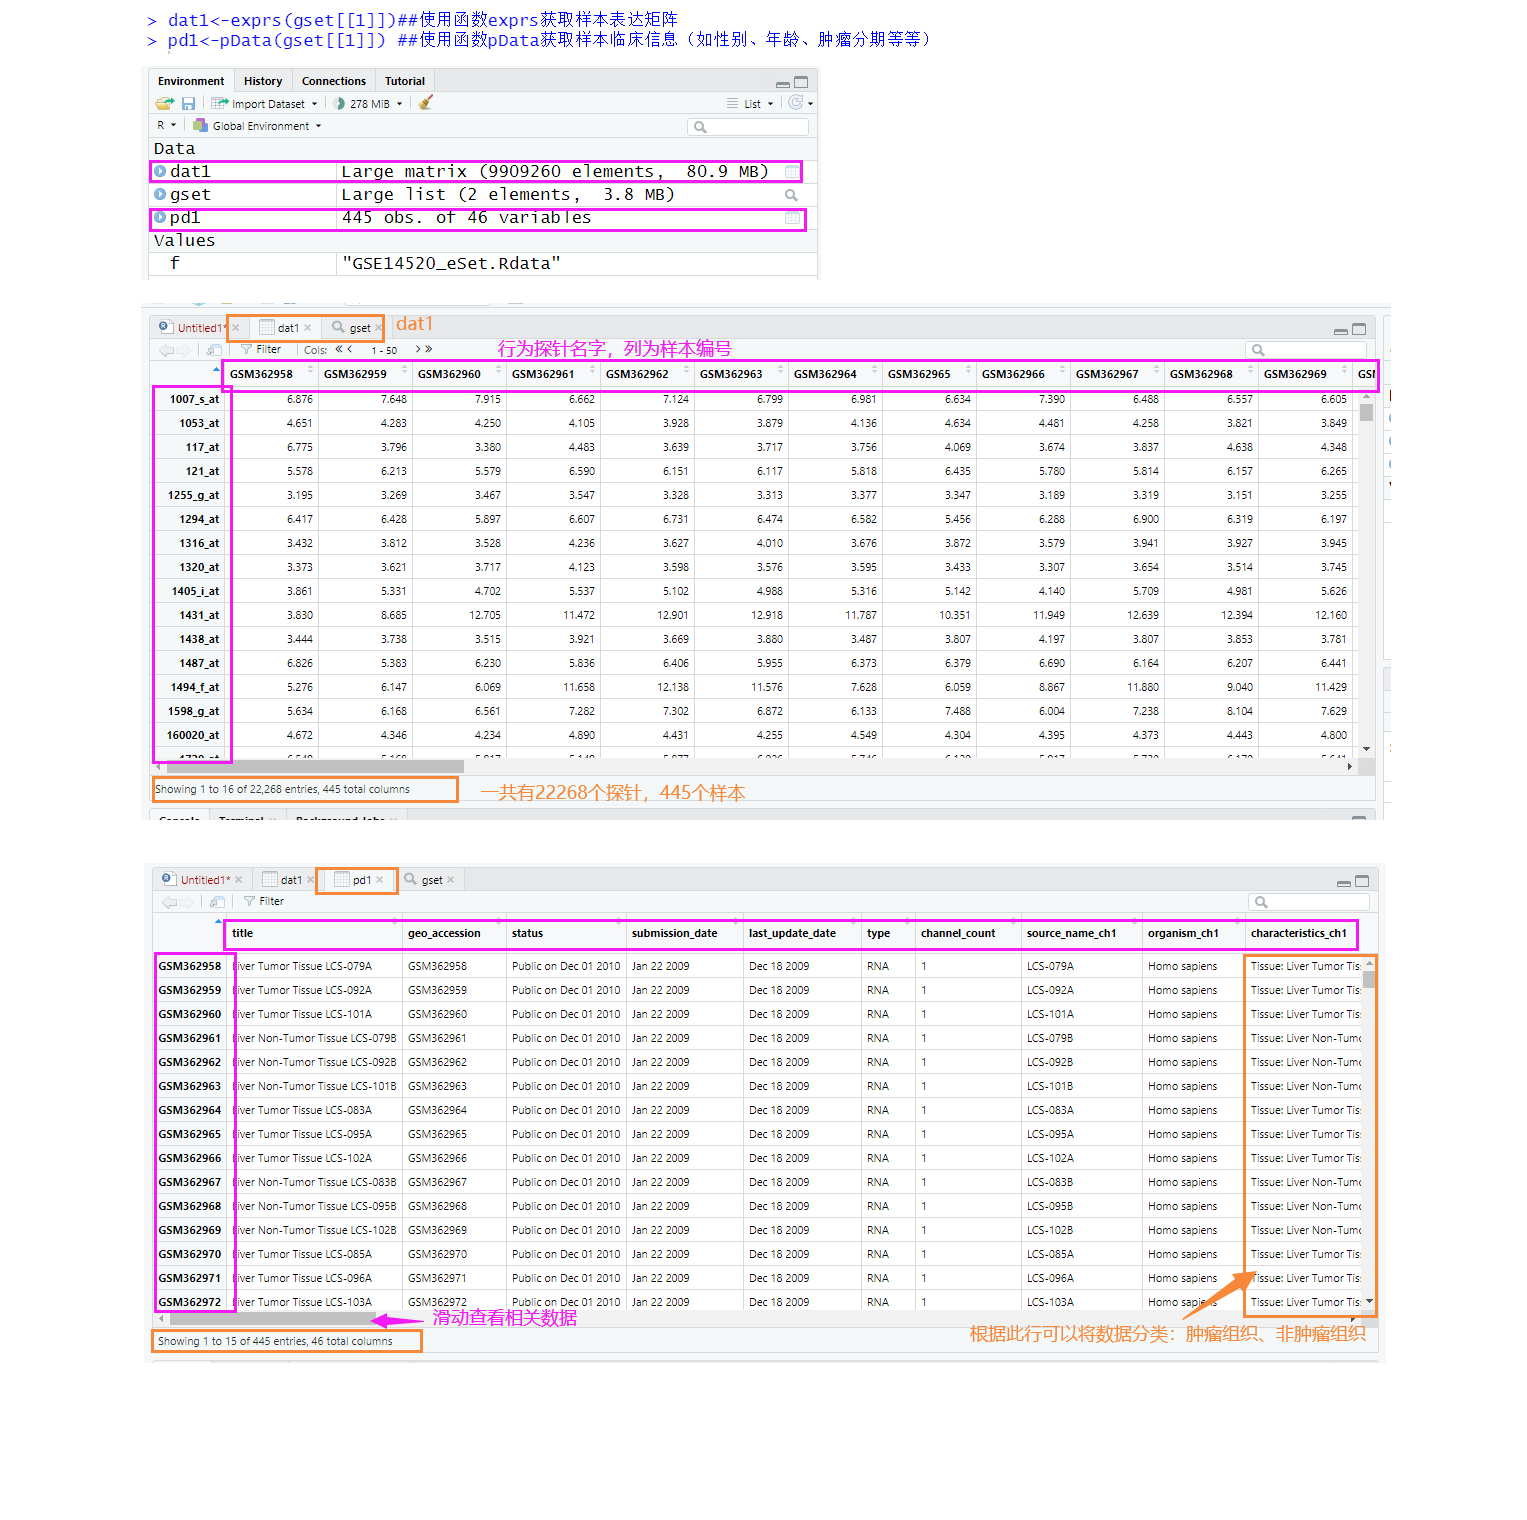Go to the previous column page in dat1 viewer
Viewport: 1527px width, 1520px height.
[349, 349]
